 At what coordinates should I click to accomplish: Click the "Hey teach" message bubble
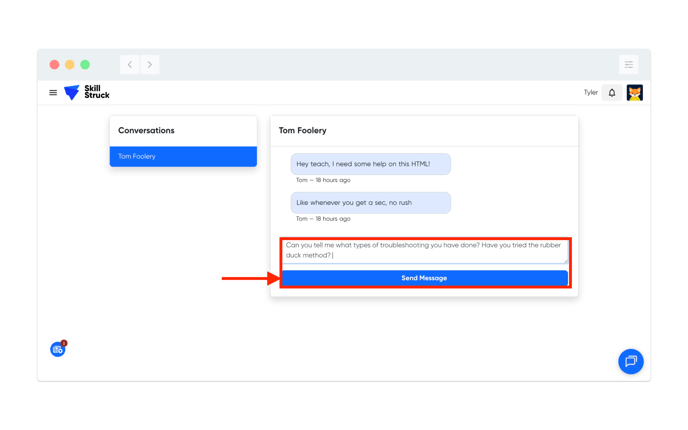(x=370, y=164)
